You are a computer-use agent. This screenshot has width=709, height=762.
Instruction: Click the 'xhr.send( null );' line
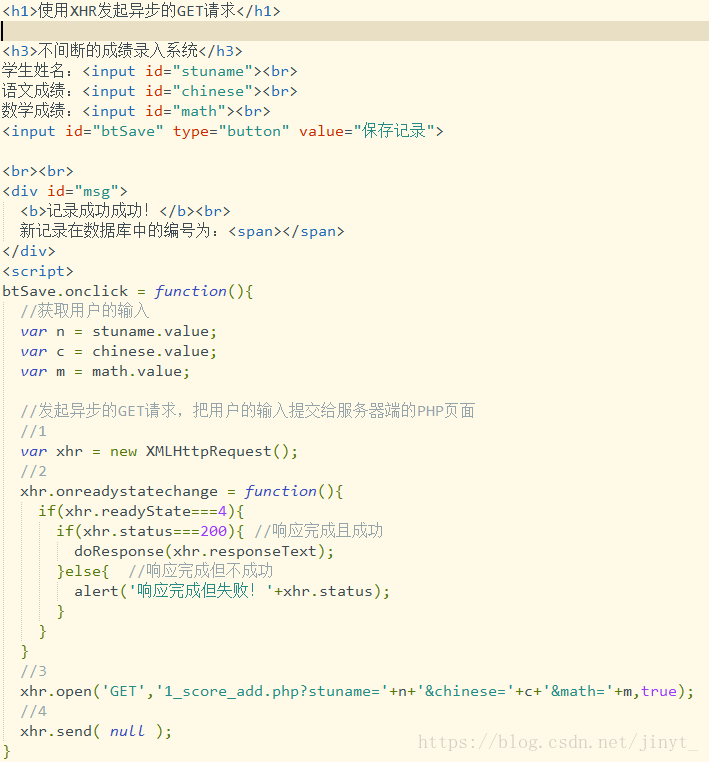(x=96, y=731)
